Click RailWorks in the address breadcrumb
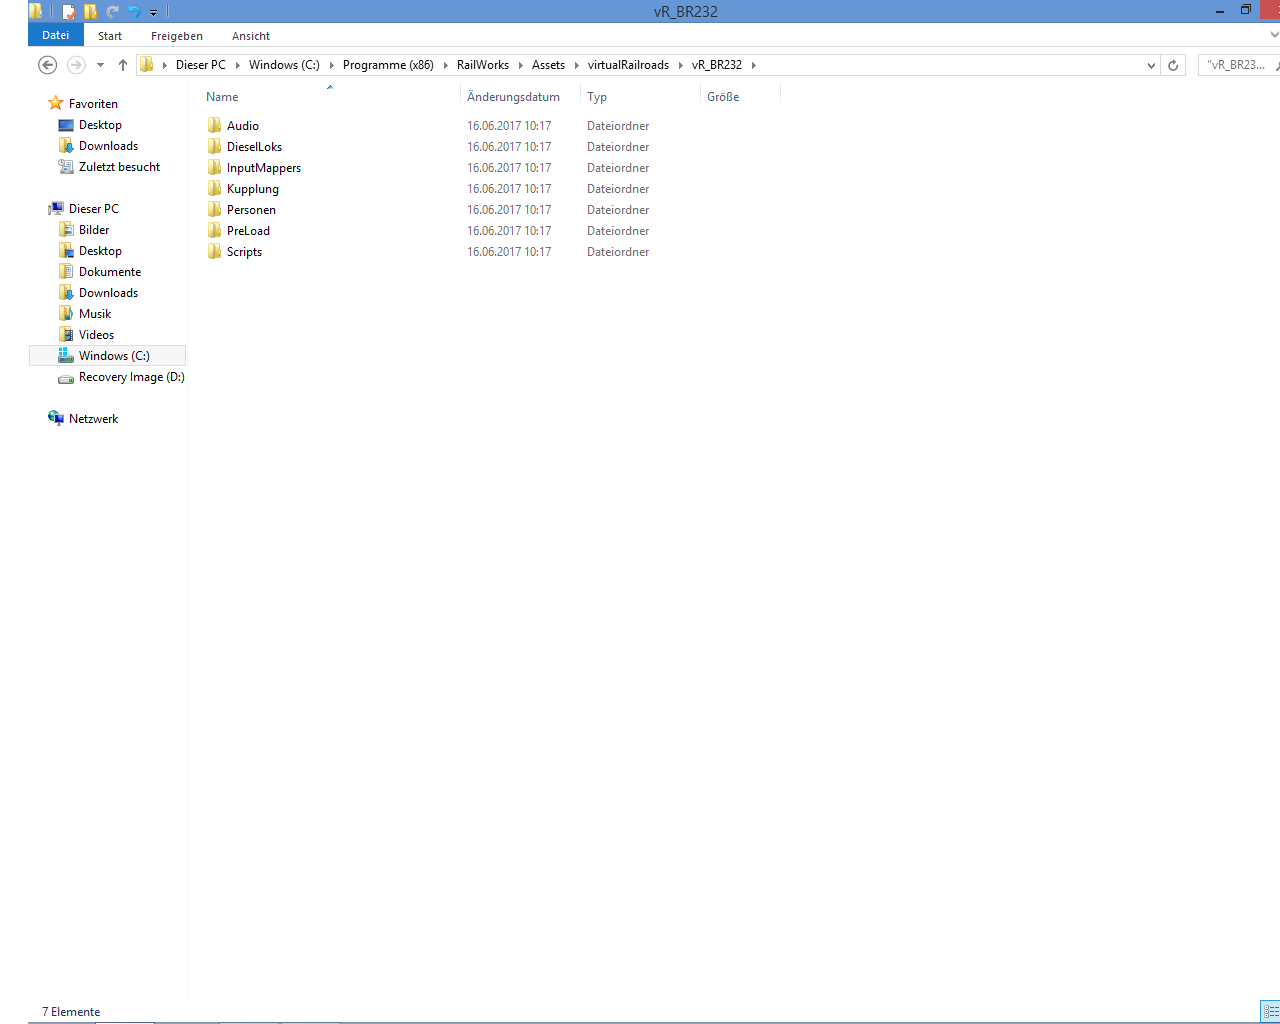This screenshot has height=1024, width=1280. pos(483,65)
